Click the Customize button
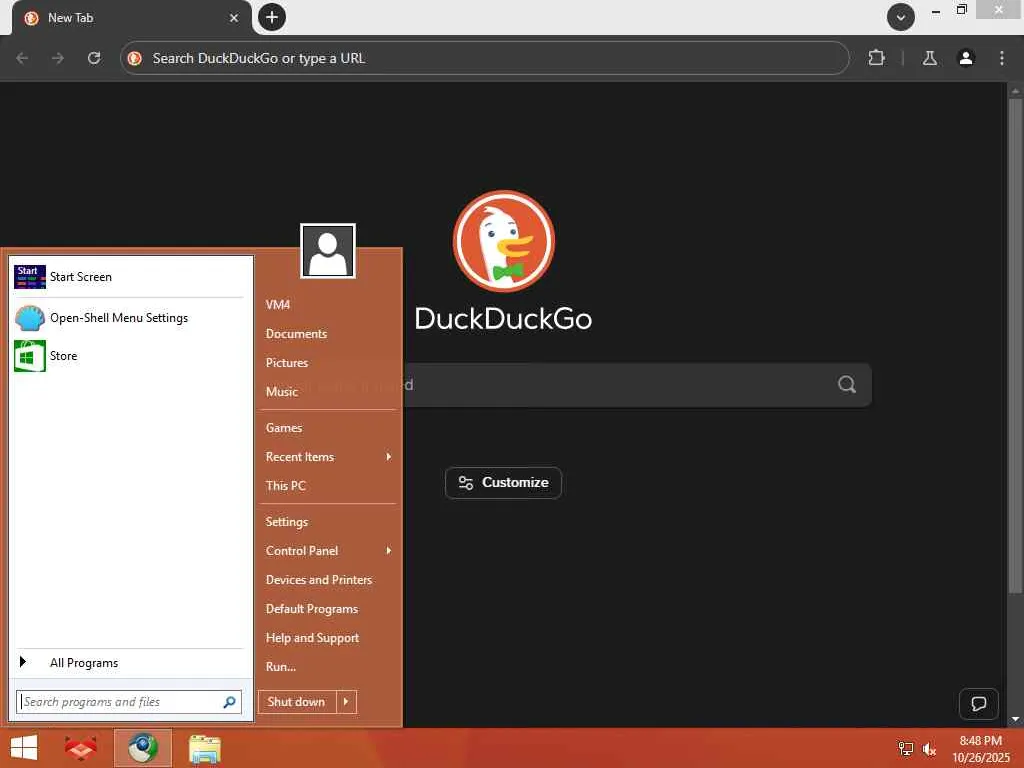The width and height of the screenshot is (1024, 768). click(504, 483)
